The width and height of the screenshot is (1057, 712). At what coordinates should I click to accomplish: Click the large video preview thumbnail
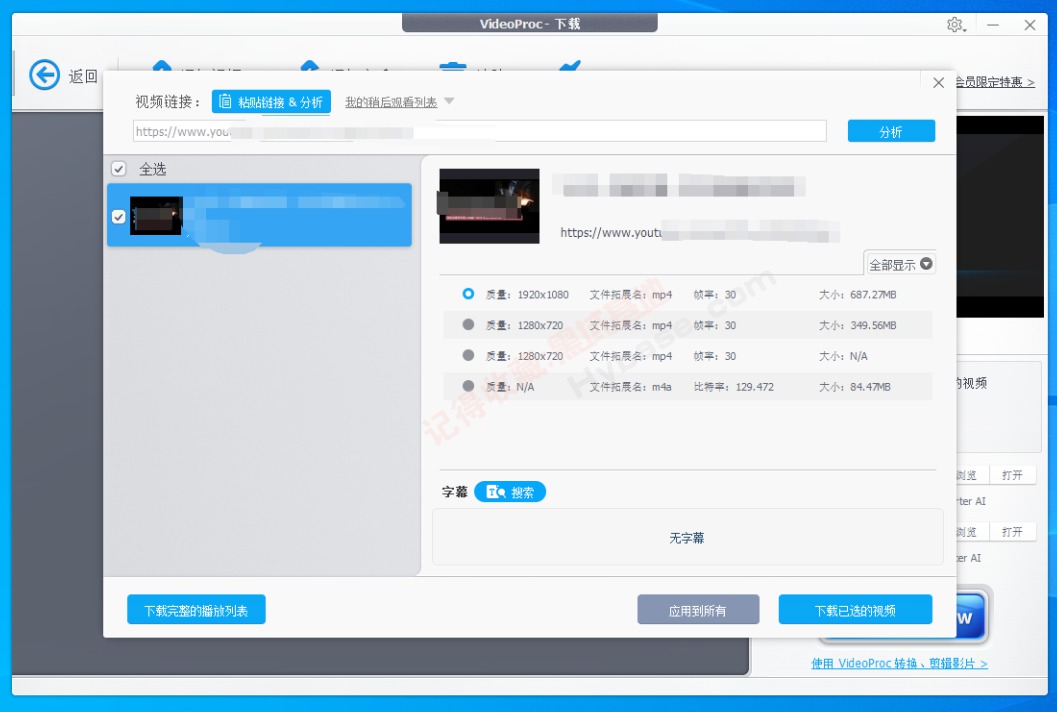(x=489, y=206)
